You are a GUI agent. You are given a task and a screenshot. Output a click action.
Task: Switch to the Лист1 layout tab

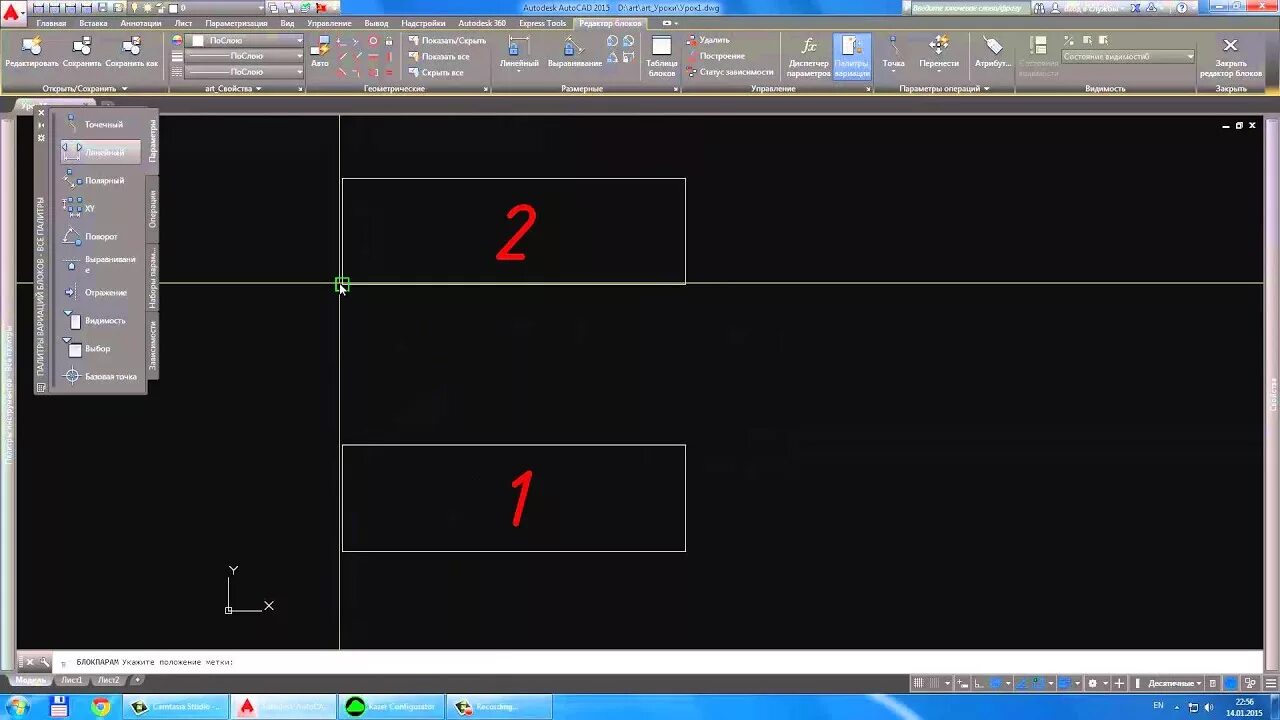pyautogui.click(x=72, y=679)
